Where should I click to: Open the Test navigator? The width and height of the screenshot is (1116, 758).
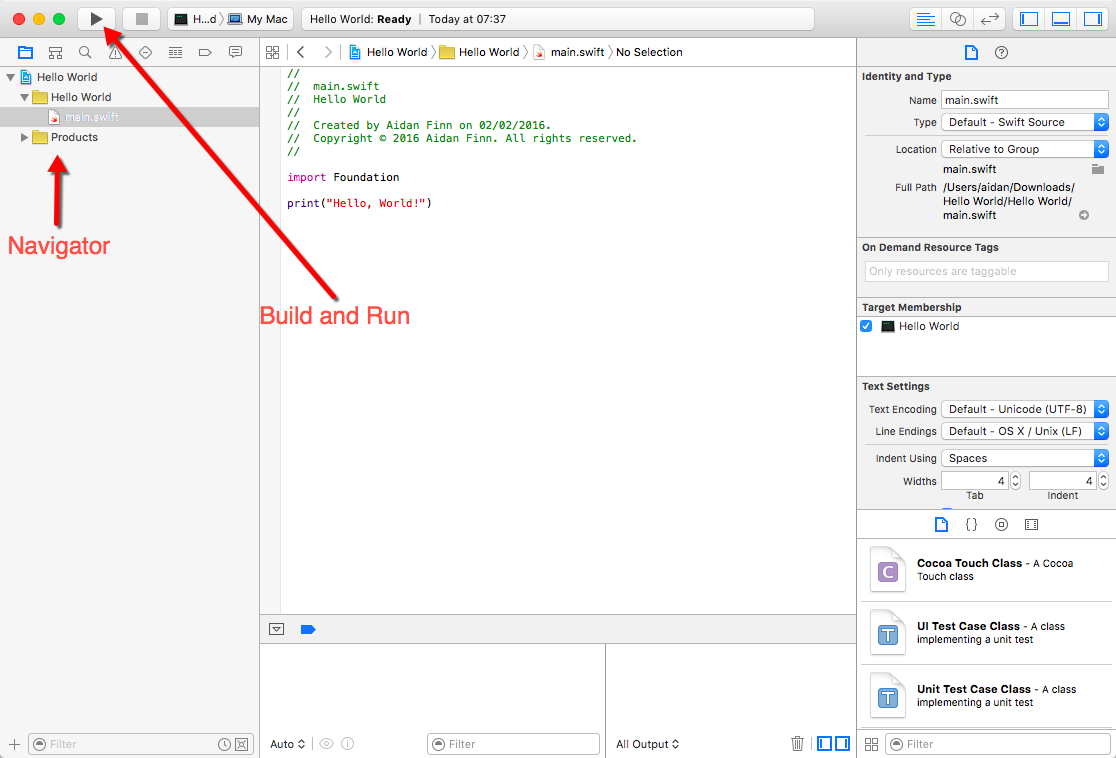coord(145,52)
